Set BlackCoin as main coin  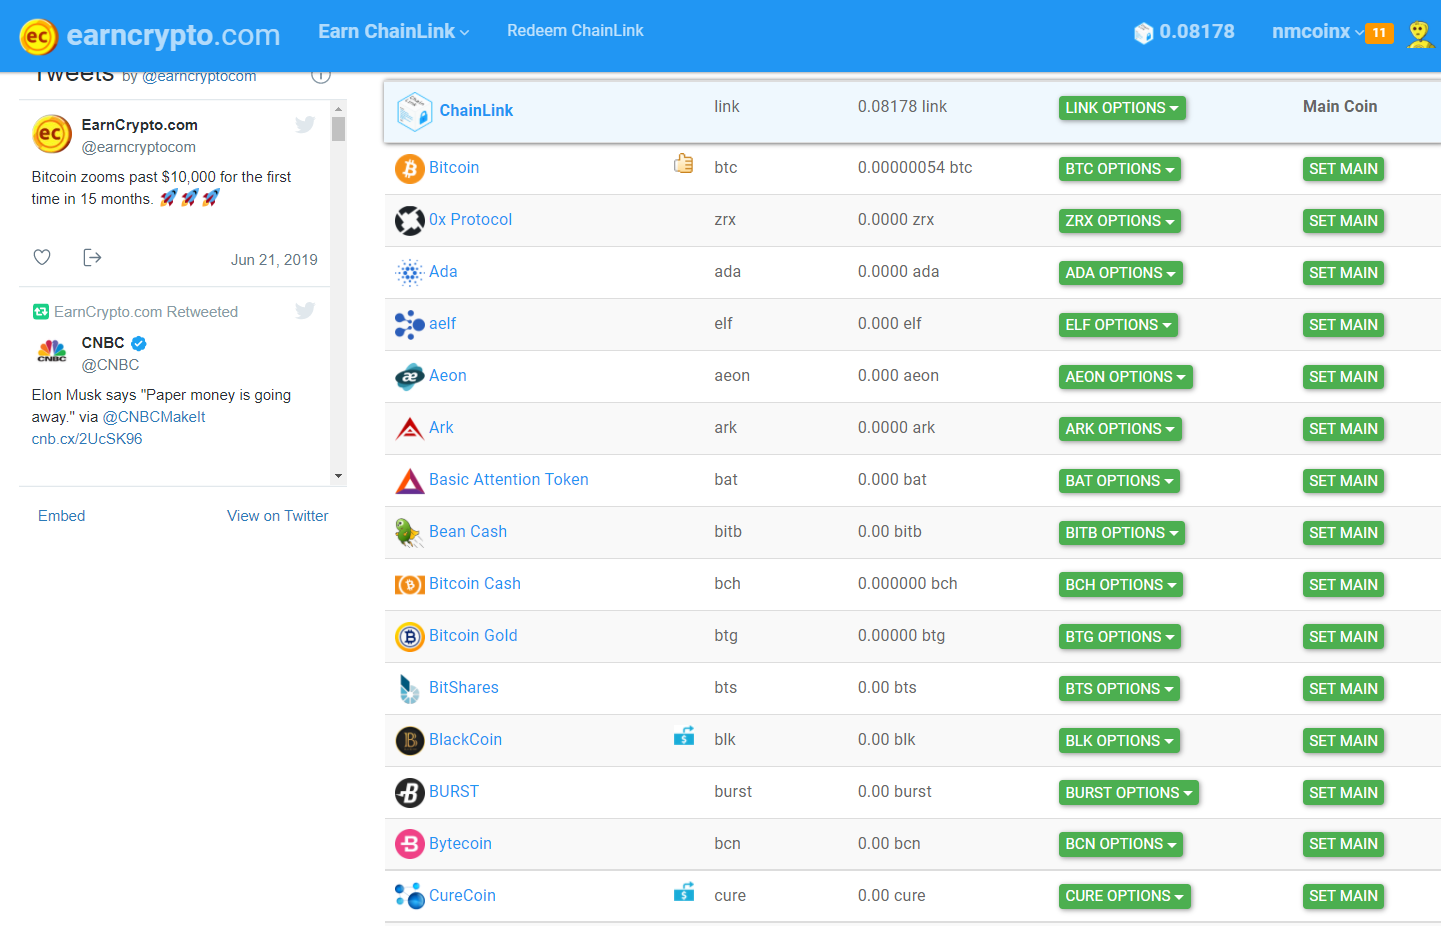pyautogui.click(x=1343, y=741)
